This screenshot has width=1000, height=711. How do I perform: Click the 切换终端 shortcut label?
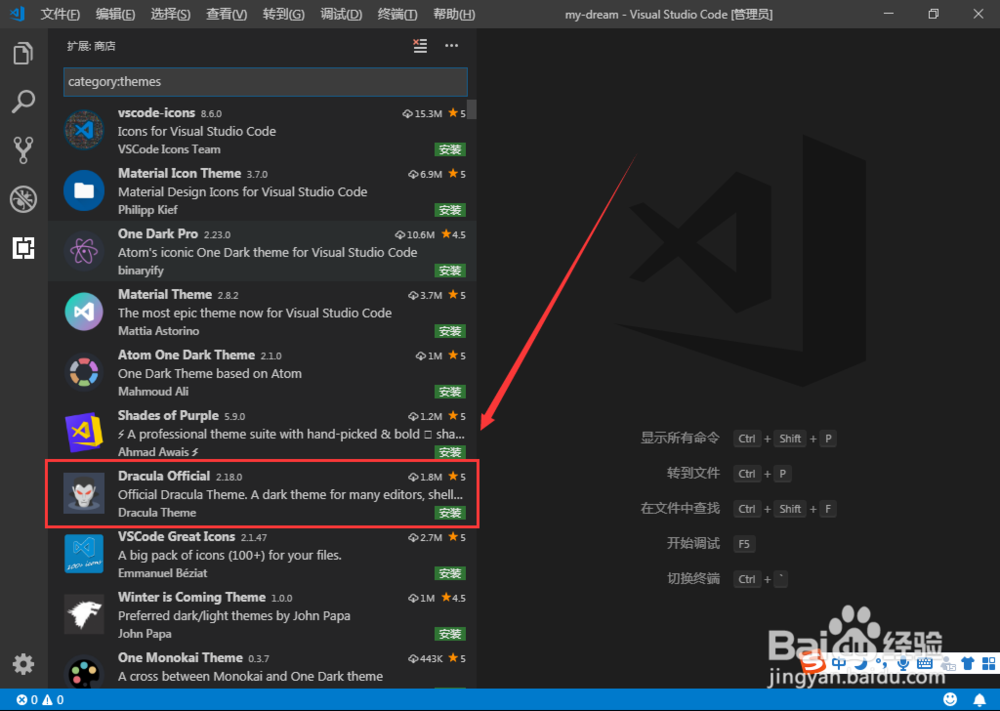click(693, 578)
